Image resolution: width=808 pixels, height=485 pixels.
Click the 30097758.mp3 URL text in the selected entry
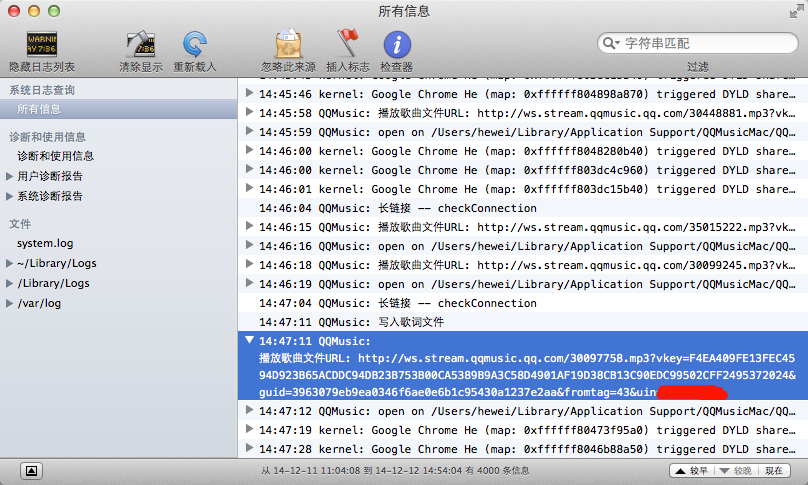pos(577,358)
